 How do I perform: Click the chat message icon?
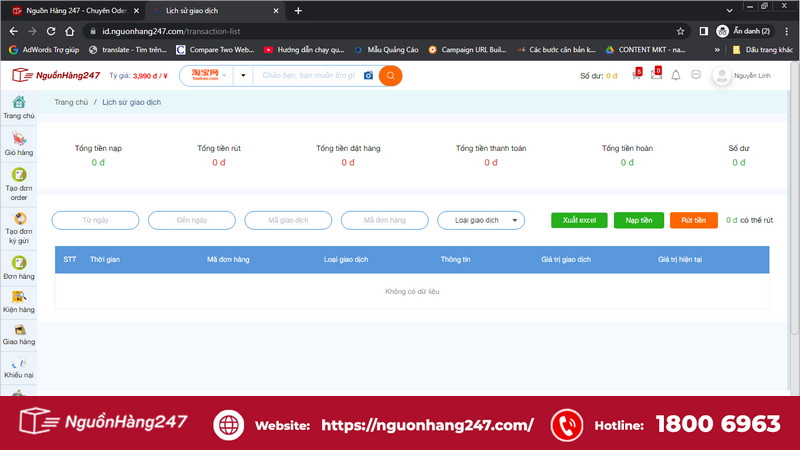pos(696,75)
